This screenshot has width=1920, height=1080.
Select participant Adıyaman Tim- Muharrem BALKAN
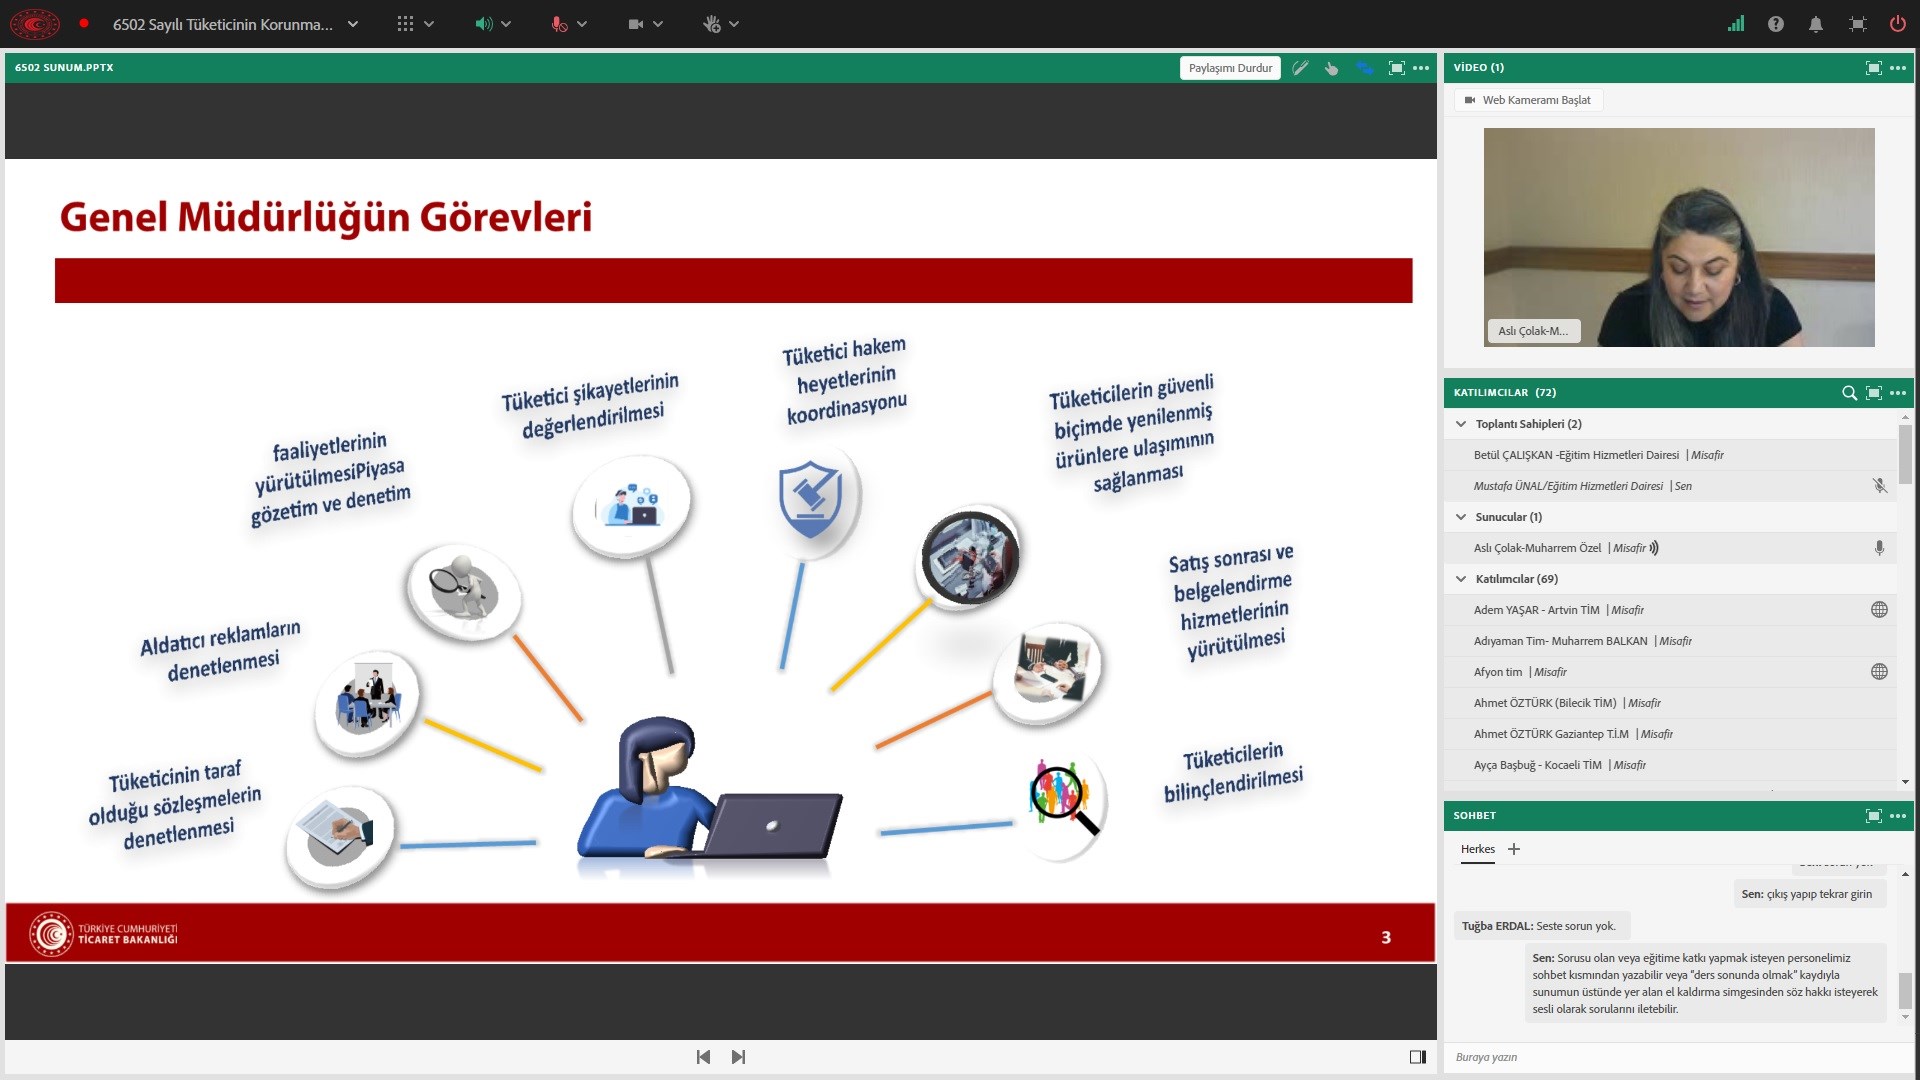(x=1670, y=641)
